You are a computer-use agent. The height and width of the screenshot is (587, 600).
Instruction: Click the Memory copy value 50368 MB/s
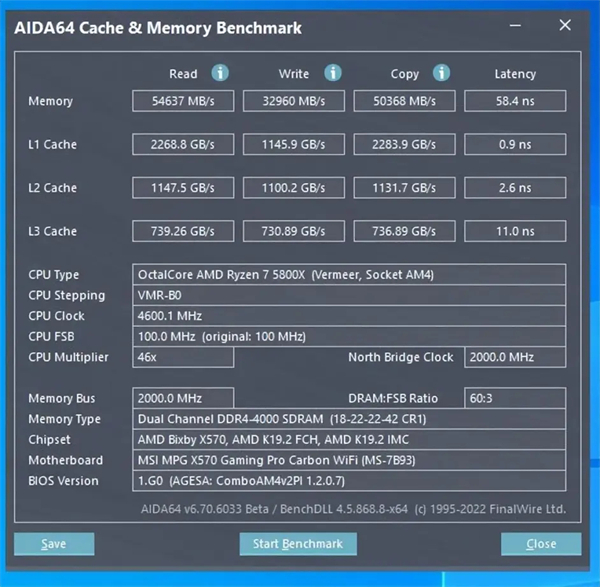(406, 101)
